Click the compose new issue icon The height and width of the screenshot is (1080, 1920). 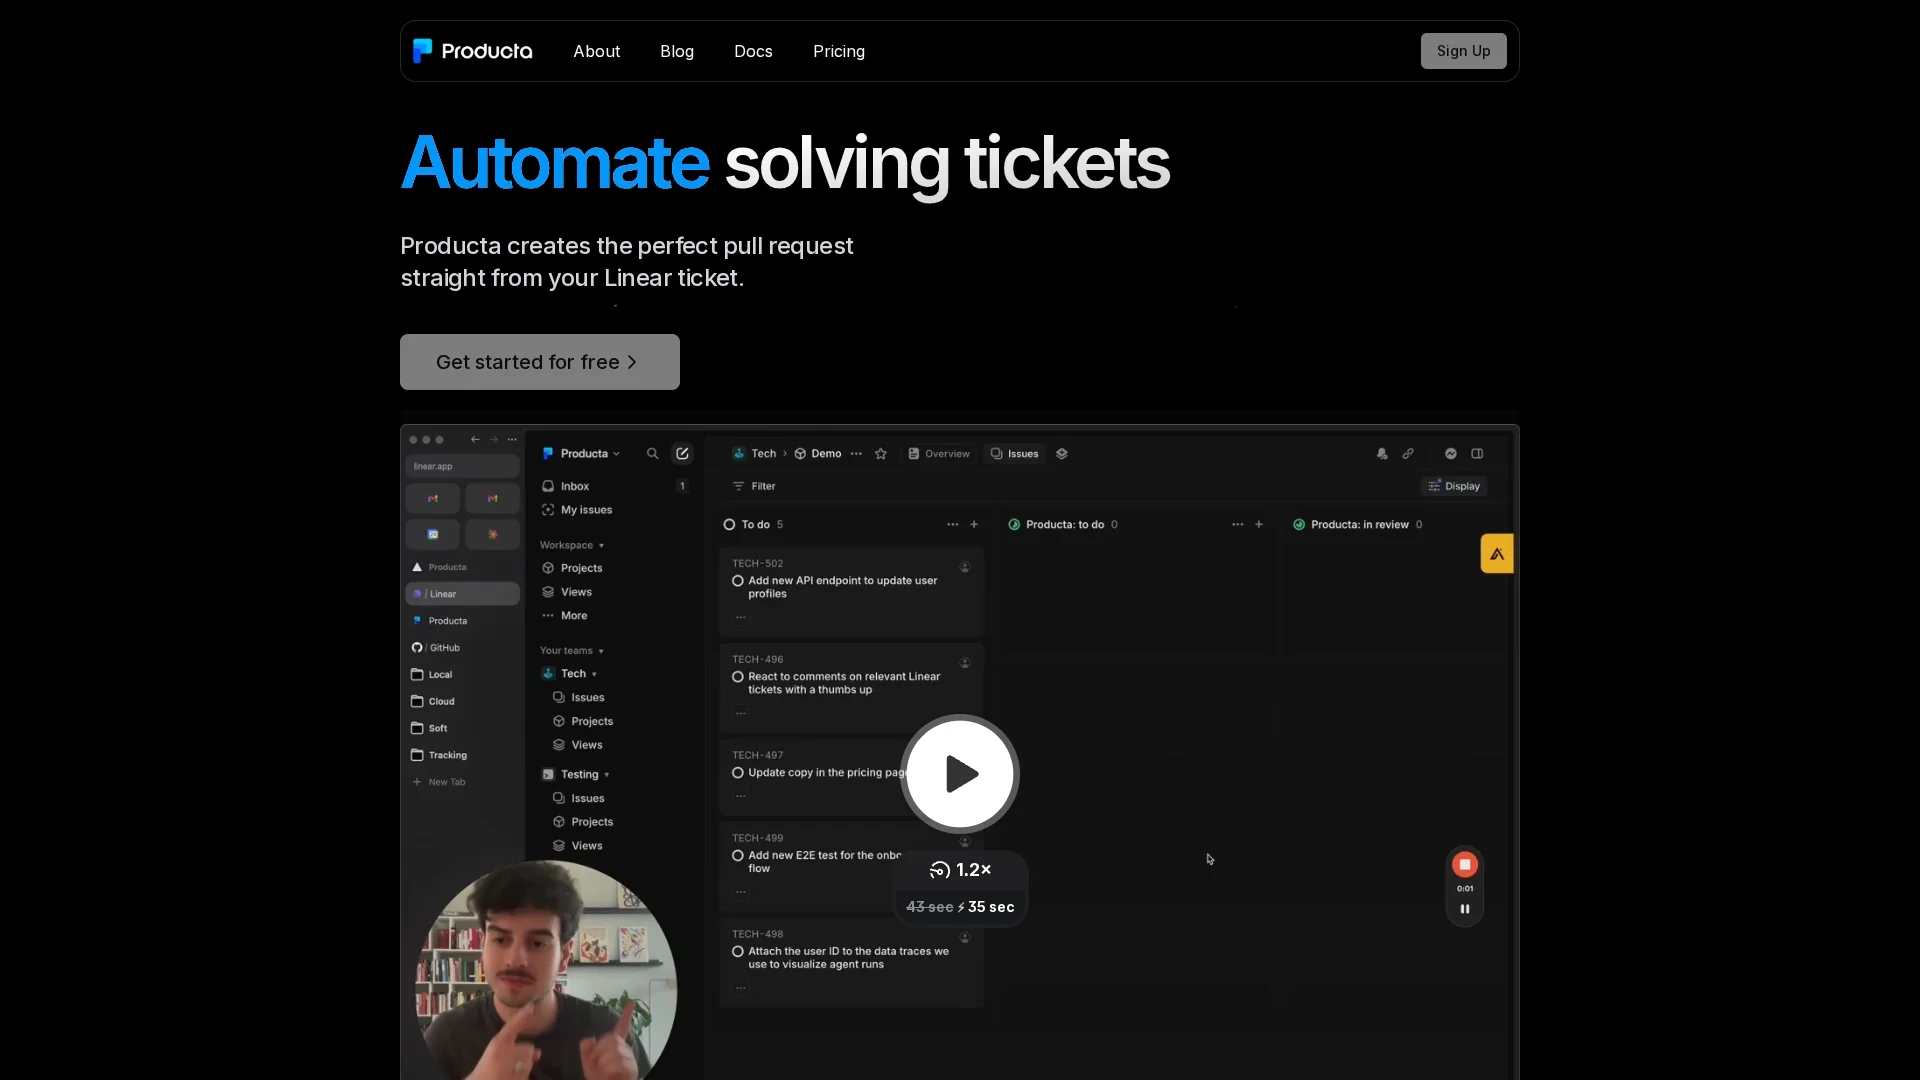[682, 454]
